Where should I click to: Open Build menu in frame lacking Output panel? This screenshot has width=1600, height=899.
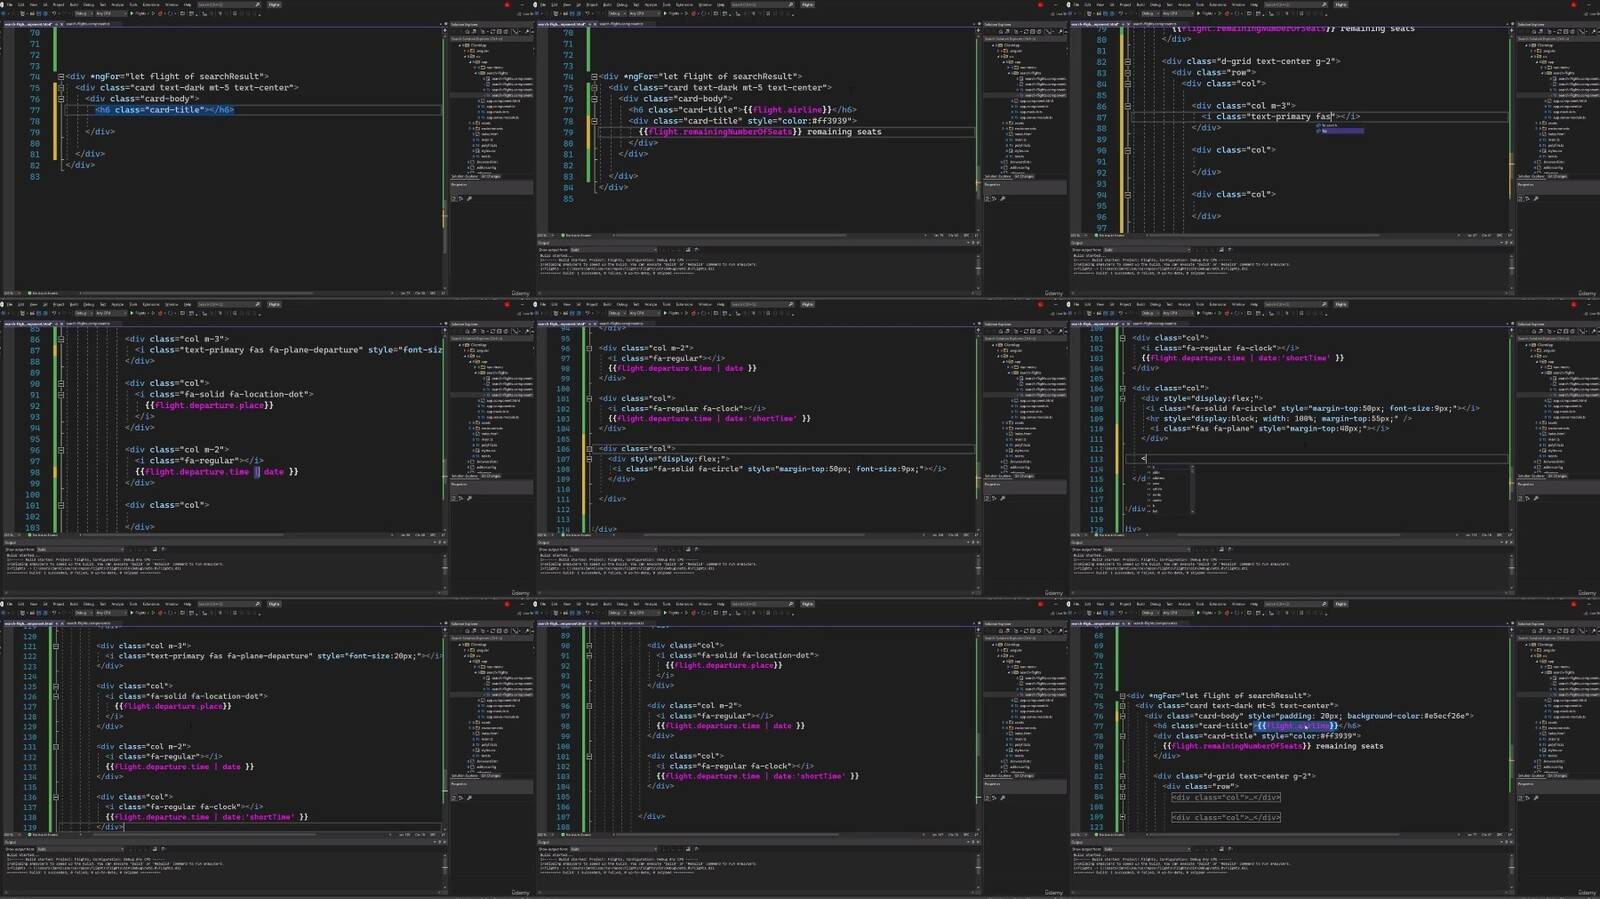point(74,4)
